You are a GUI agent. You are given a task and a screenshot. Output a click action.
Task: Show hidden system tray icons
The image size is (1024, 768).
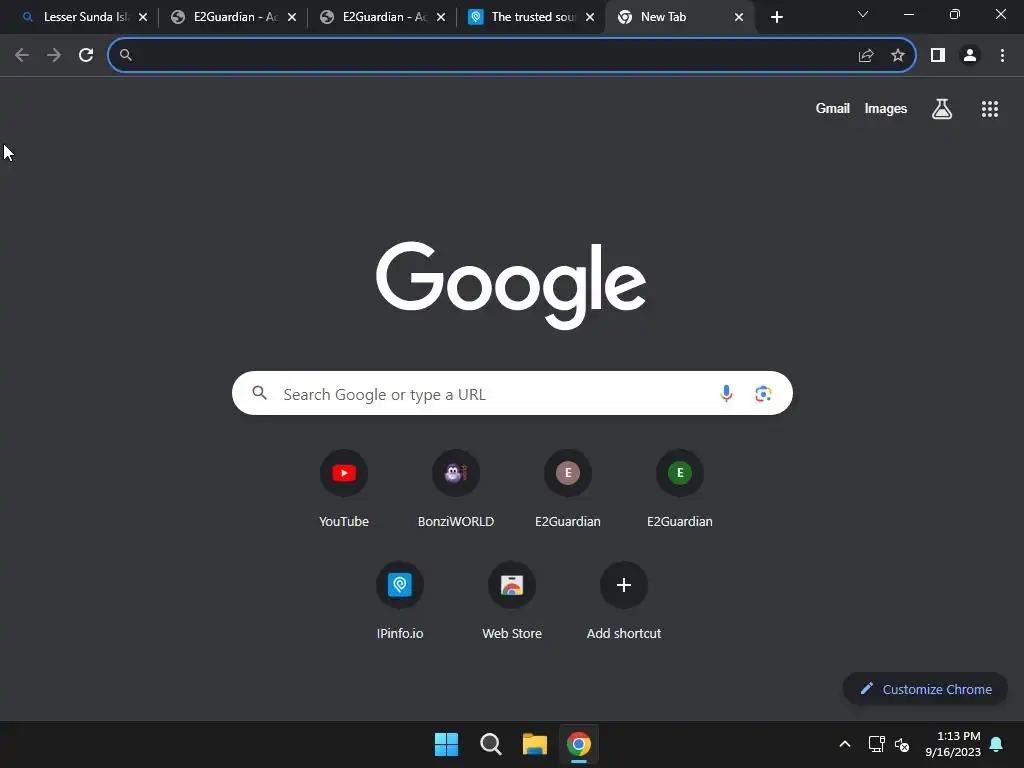click(844, 744)
